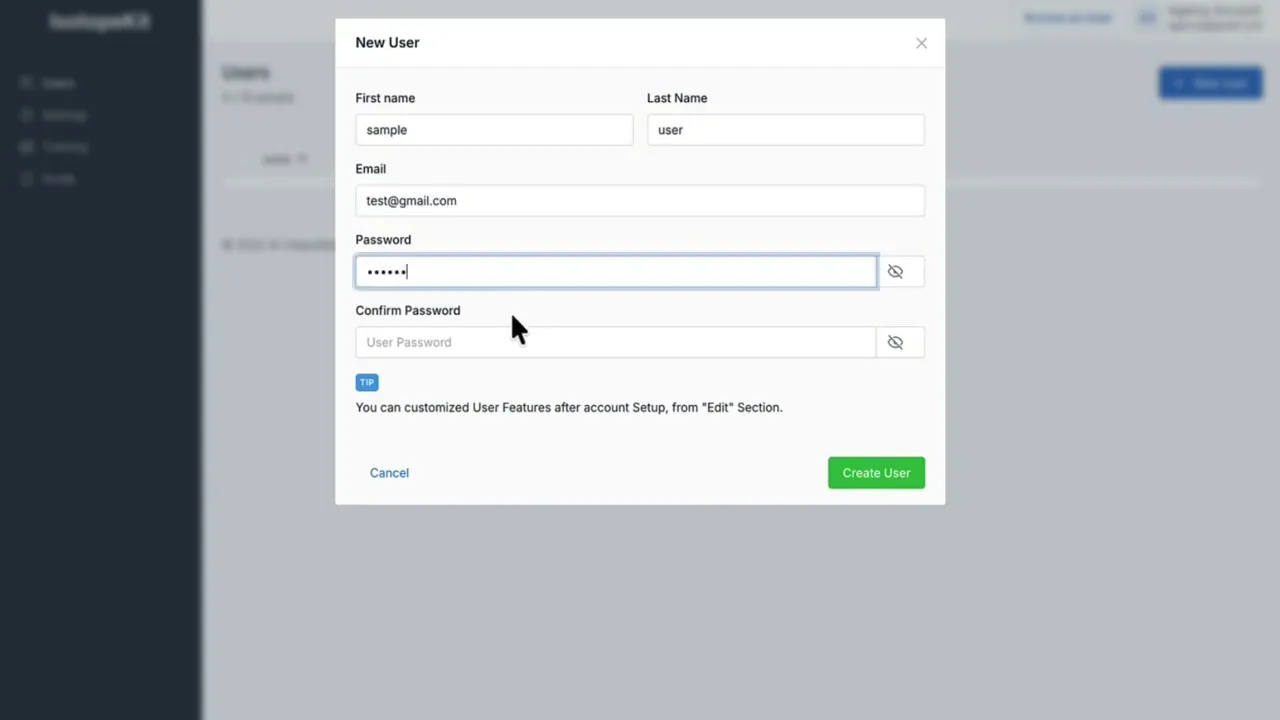The image size is (1280, 720).
Task: Click into the Email field
Action: (640, 201)
